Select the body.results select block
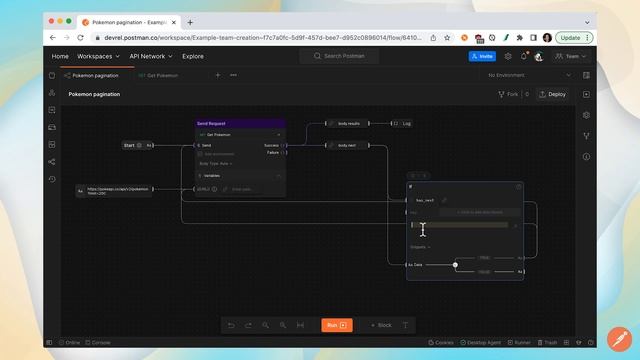Screen dimensions: 640x360 click(x=348, y=123)
